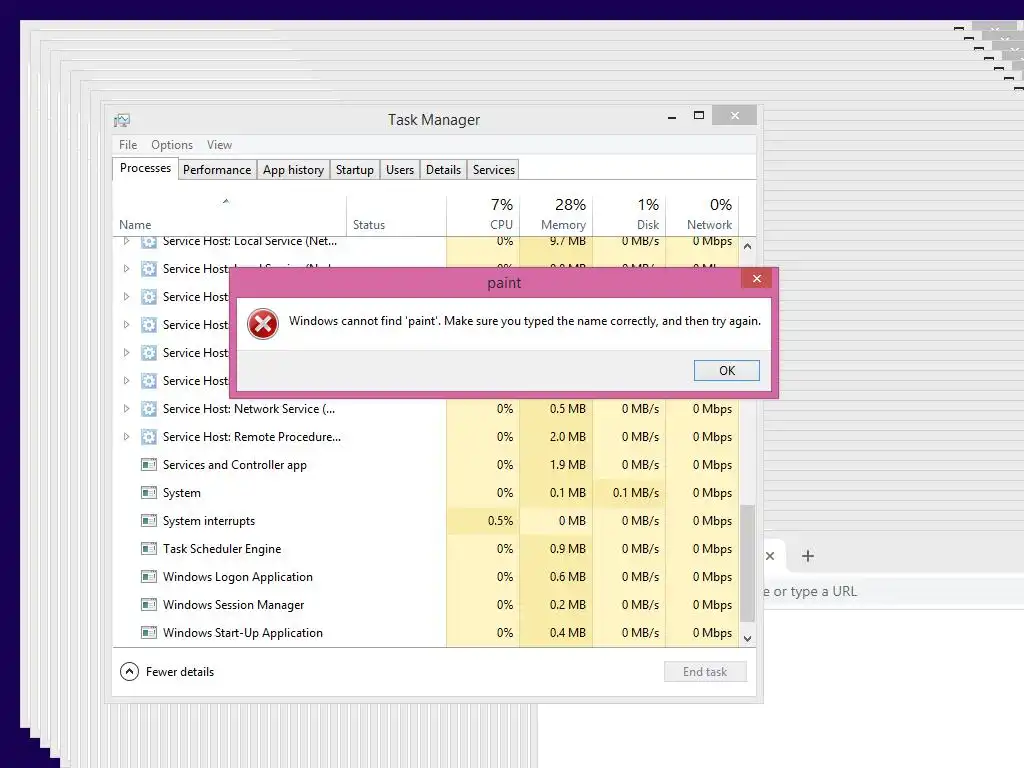Minimize the Task Manager window
The width and height of the screenshot is (1024, 768).
[x=671, y=116]
